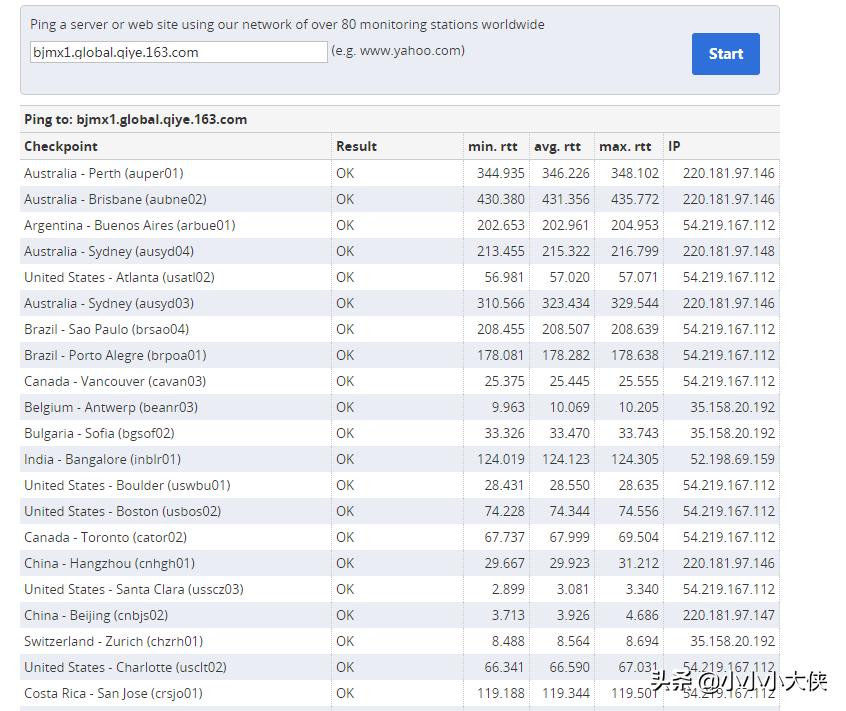Select the China - Hangzhou checkpoint
This screenshot has width=846, height=711.
click(x=110, y=563)
